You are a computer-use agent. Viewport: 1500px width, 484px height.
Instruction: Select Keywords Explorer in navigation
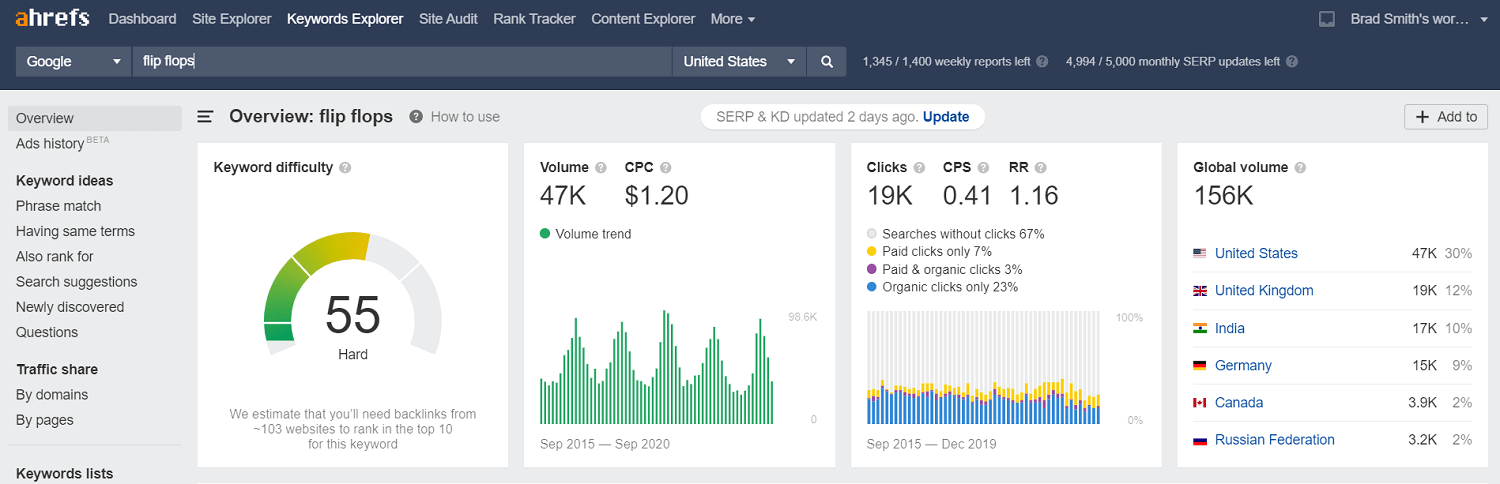(345, 19)
